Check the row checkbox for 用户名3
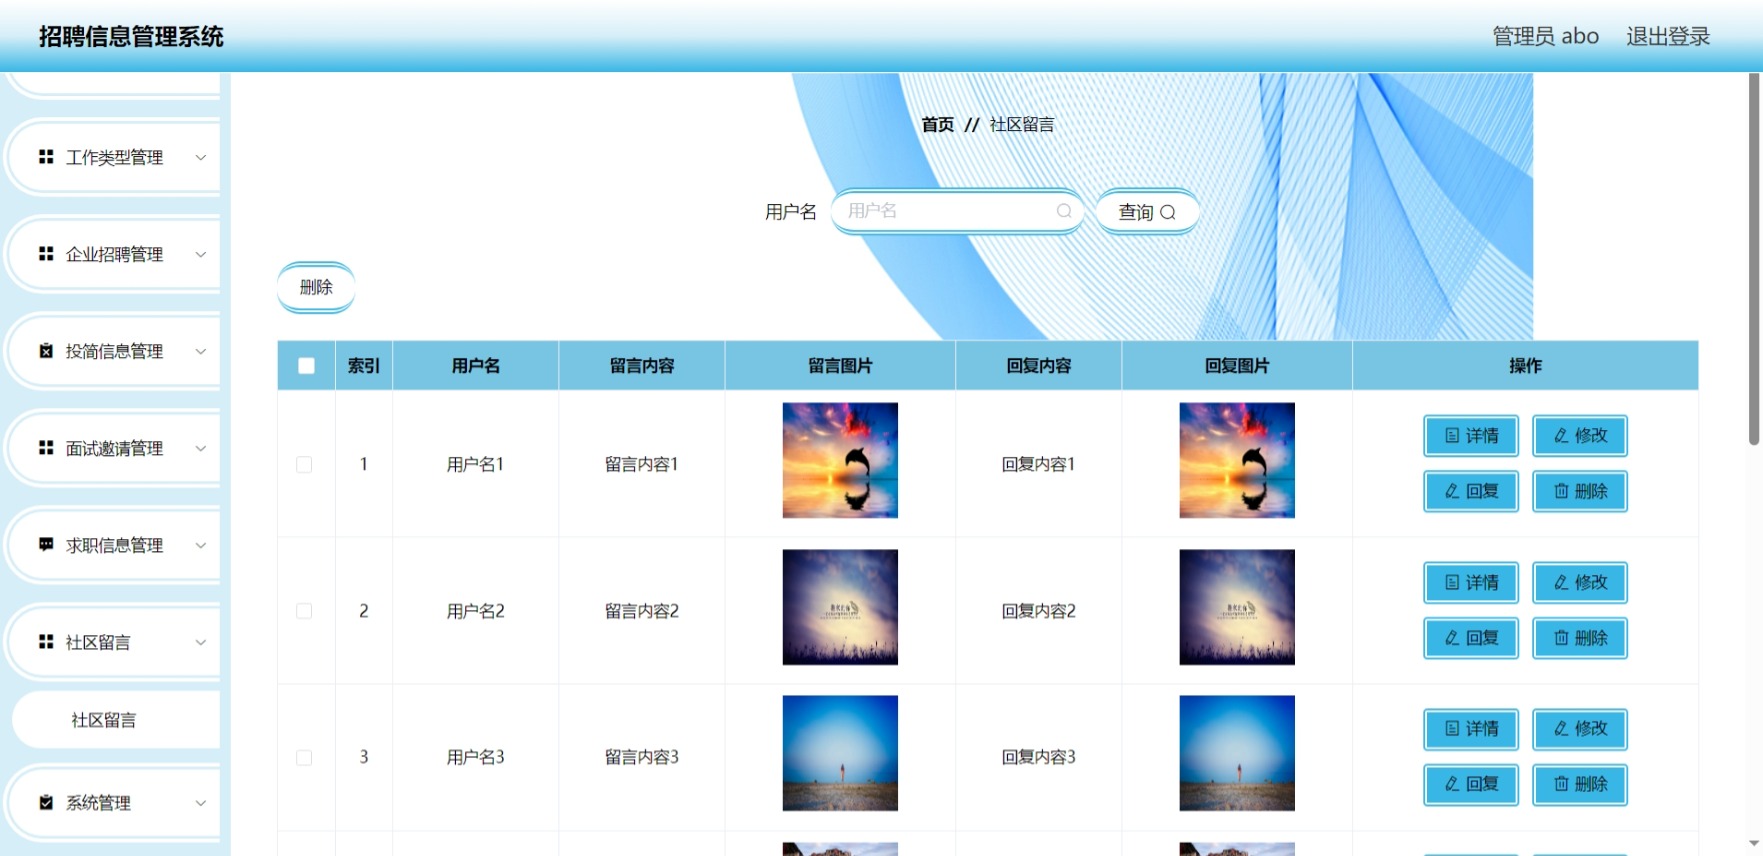Image resolution: width=1763 pixels, height=856 pixels. pyautogui.click(x=304, y=757)
